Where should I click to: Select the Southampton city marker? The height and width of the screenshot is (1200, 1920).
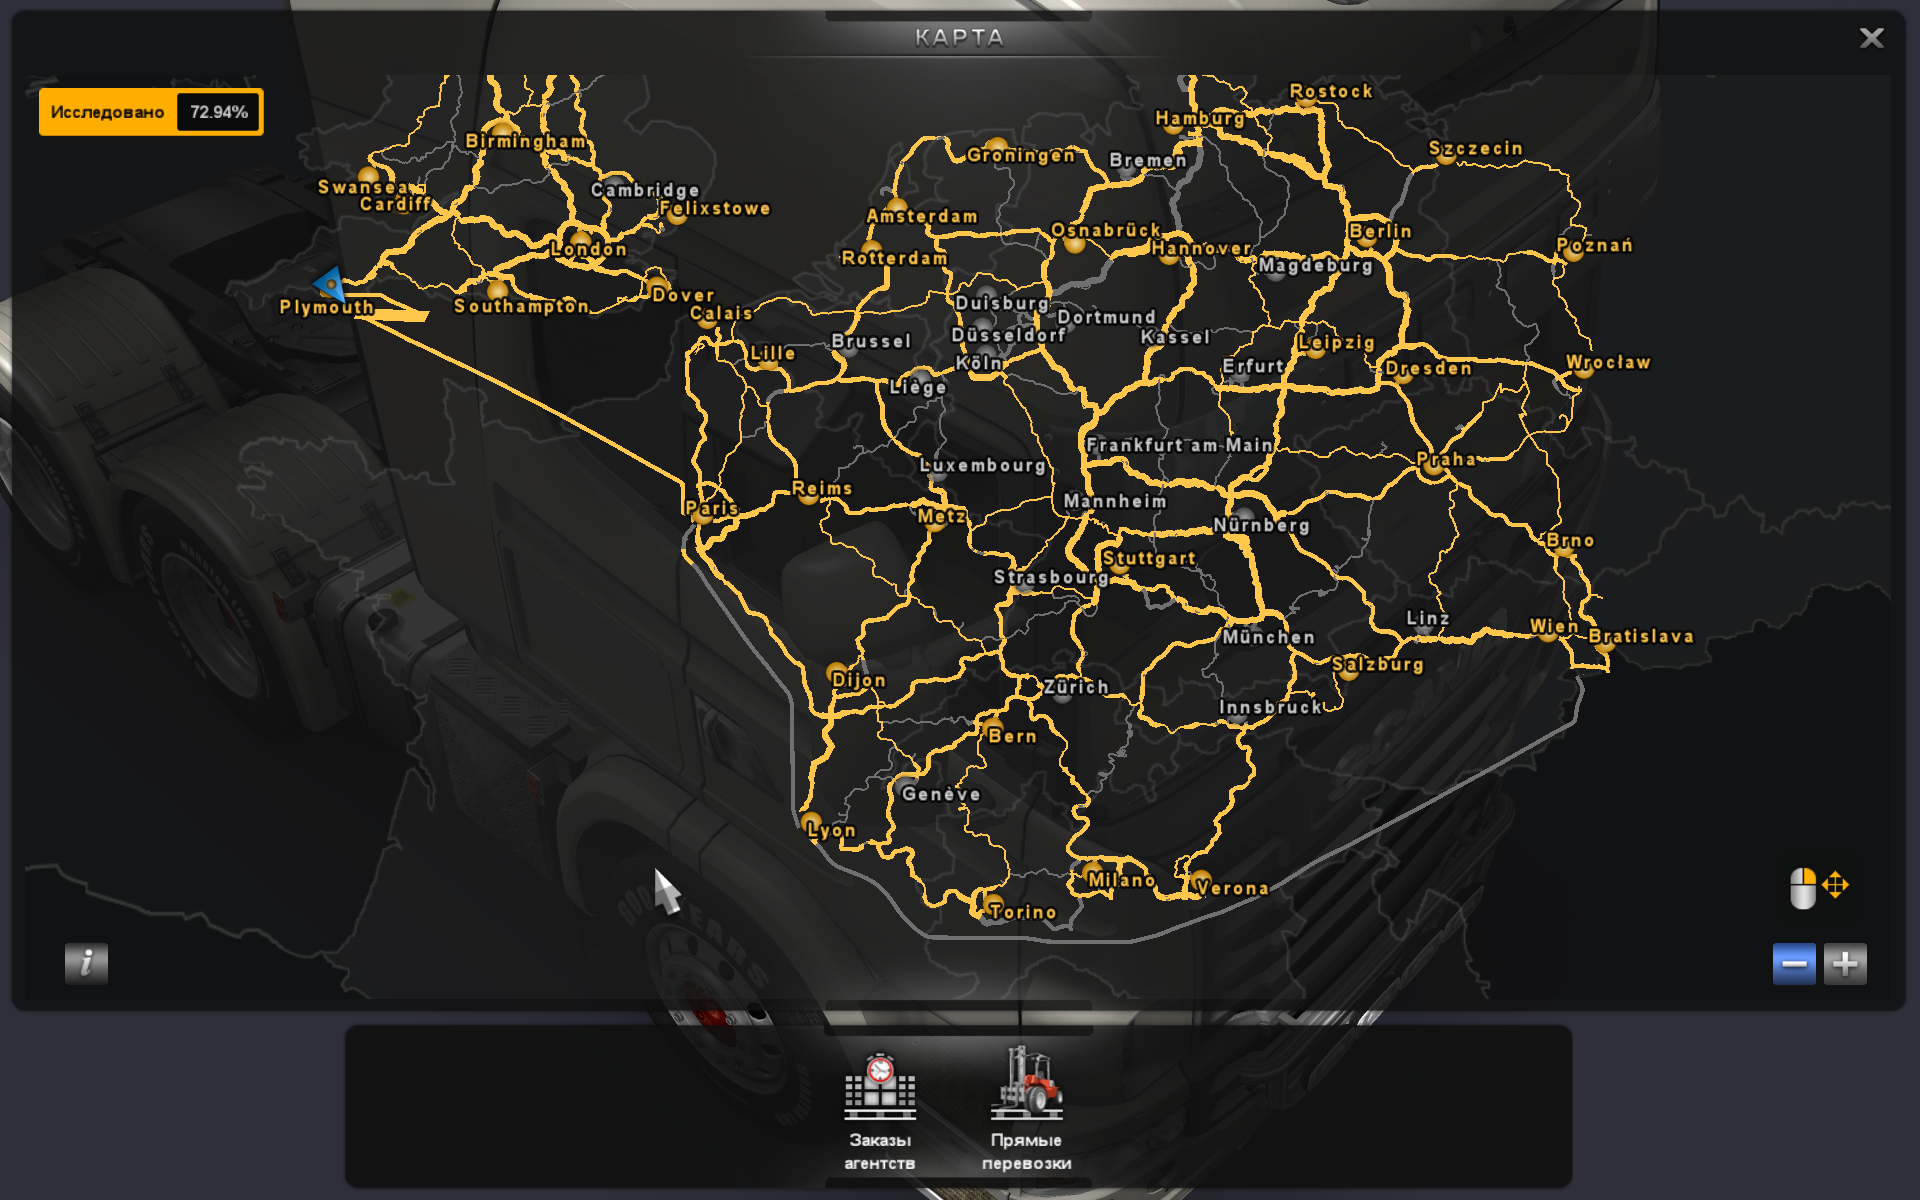tap(497, 291)
